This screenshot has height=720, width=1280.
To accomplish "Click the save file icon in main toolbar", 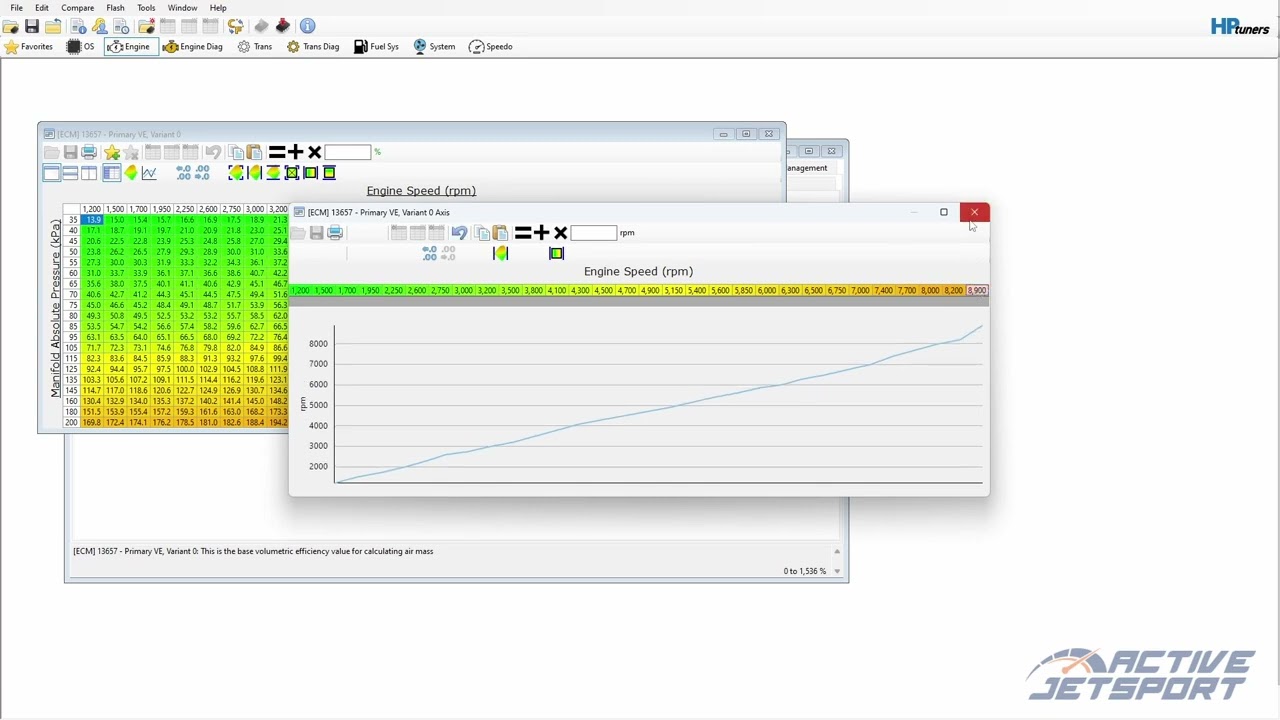I will [32, 26].
